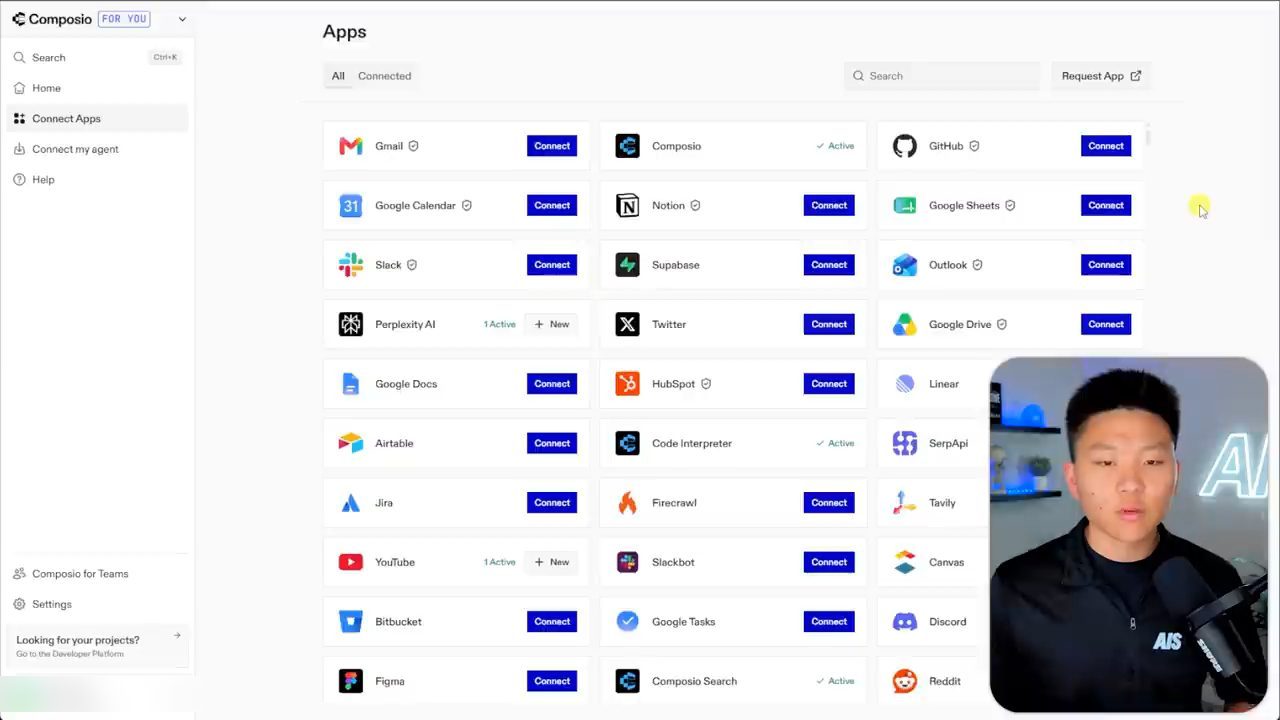Add new Perplexity AI connection
1280x720 pixels.
coord(552,324)
